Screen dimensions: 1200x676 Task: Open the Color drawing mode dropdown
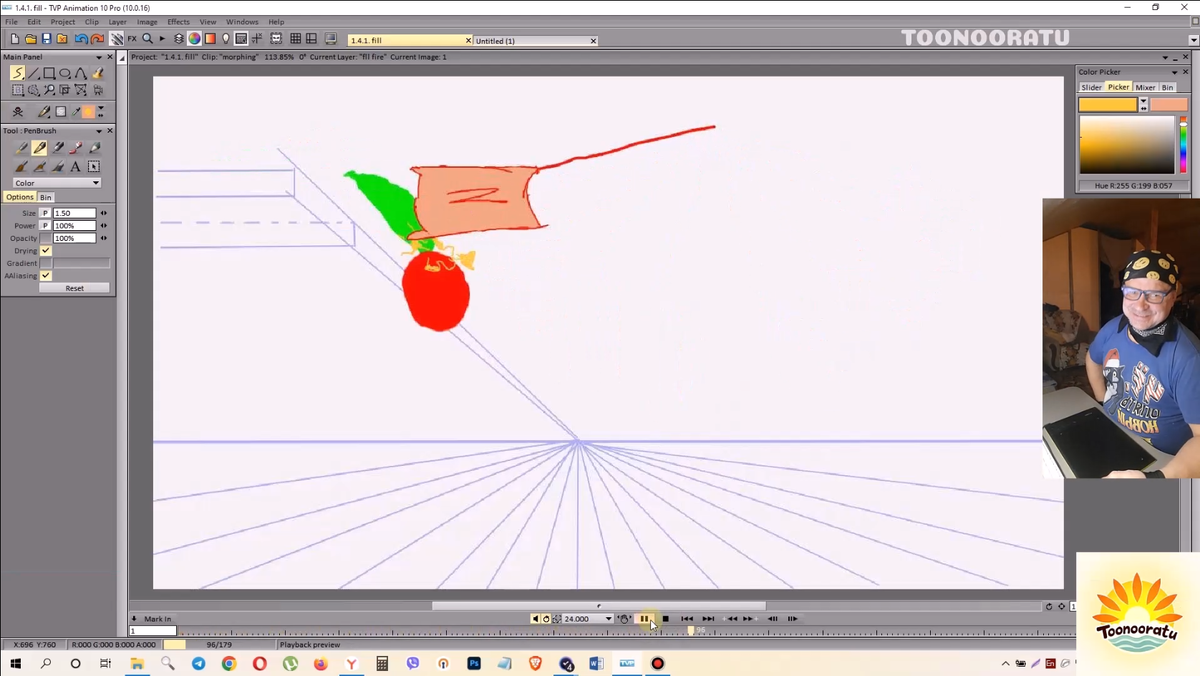(57, 183)
